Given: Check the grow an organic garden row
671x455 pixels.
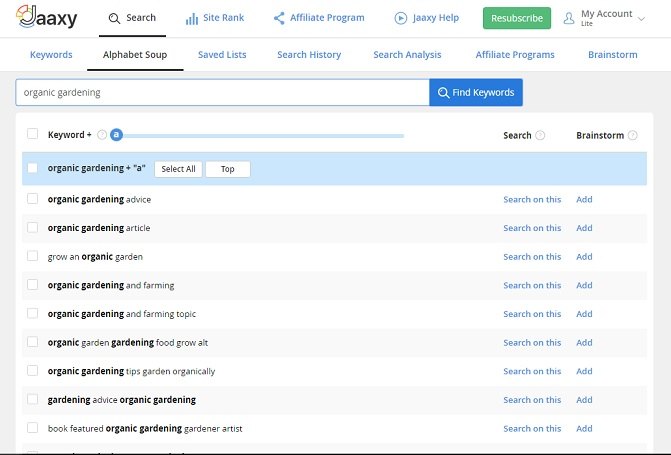Looking at the screenshot, I should 33,256.
